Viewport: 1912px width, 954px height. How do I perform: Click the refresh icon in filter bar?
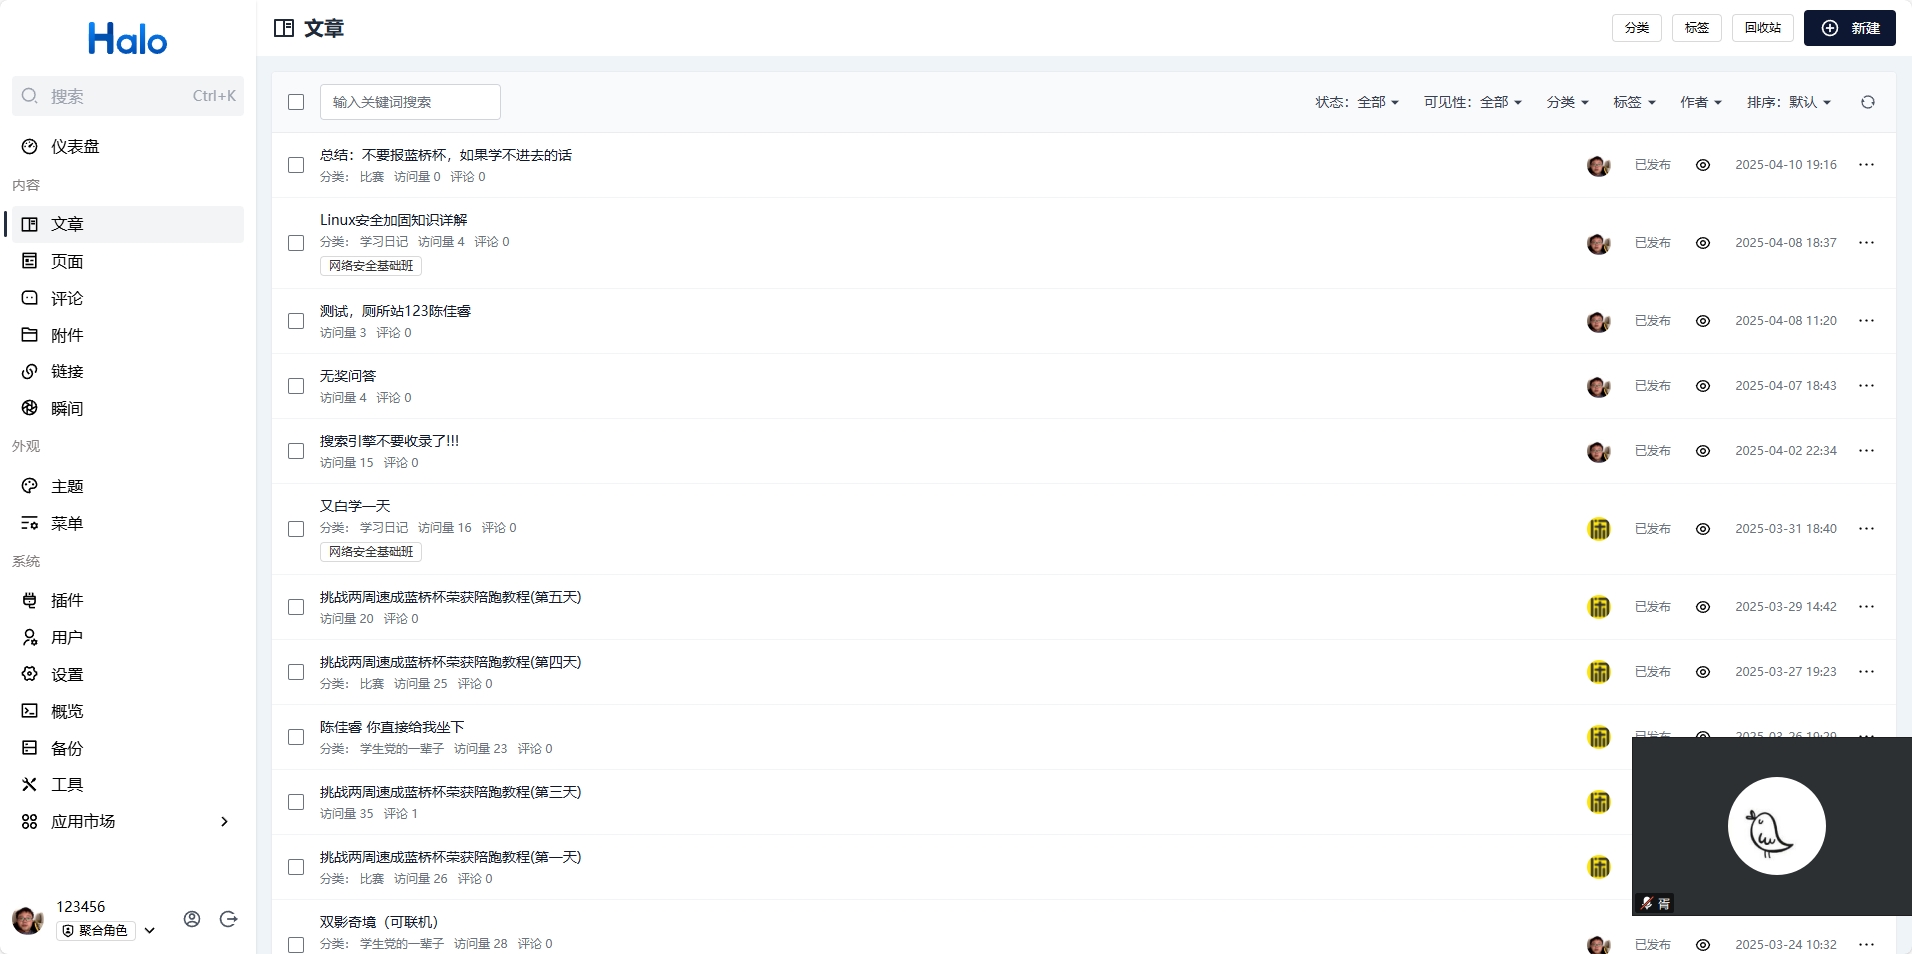pos(1867,102)
